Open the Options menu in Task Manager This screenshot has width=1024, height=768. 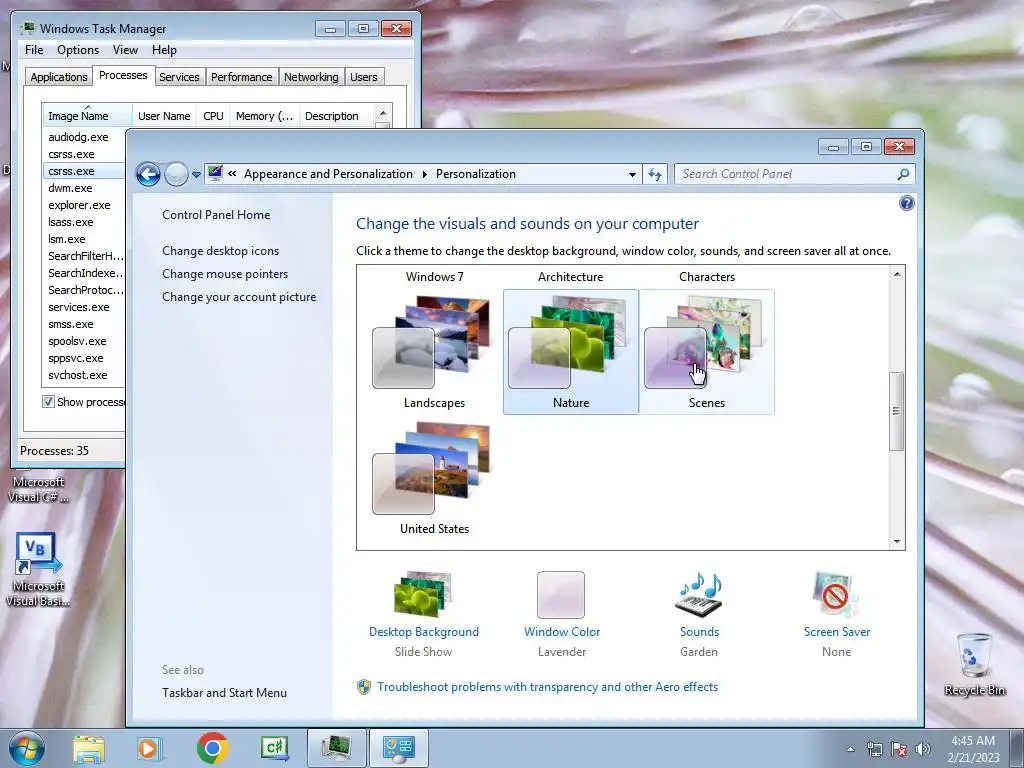pos(78,50)
